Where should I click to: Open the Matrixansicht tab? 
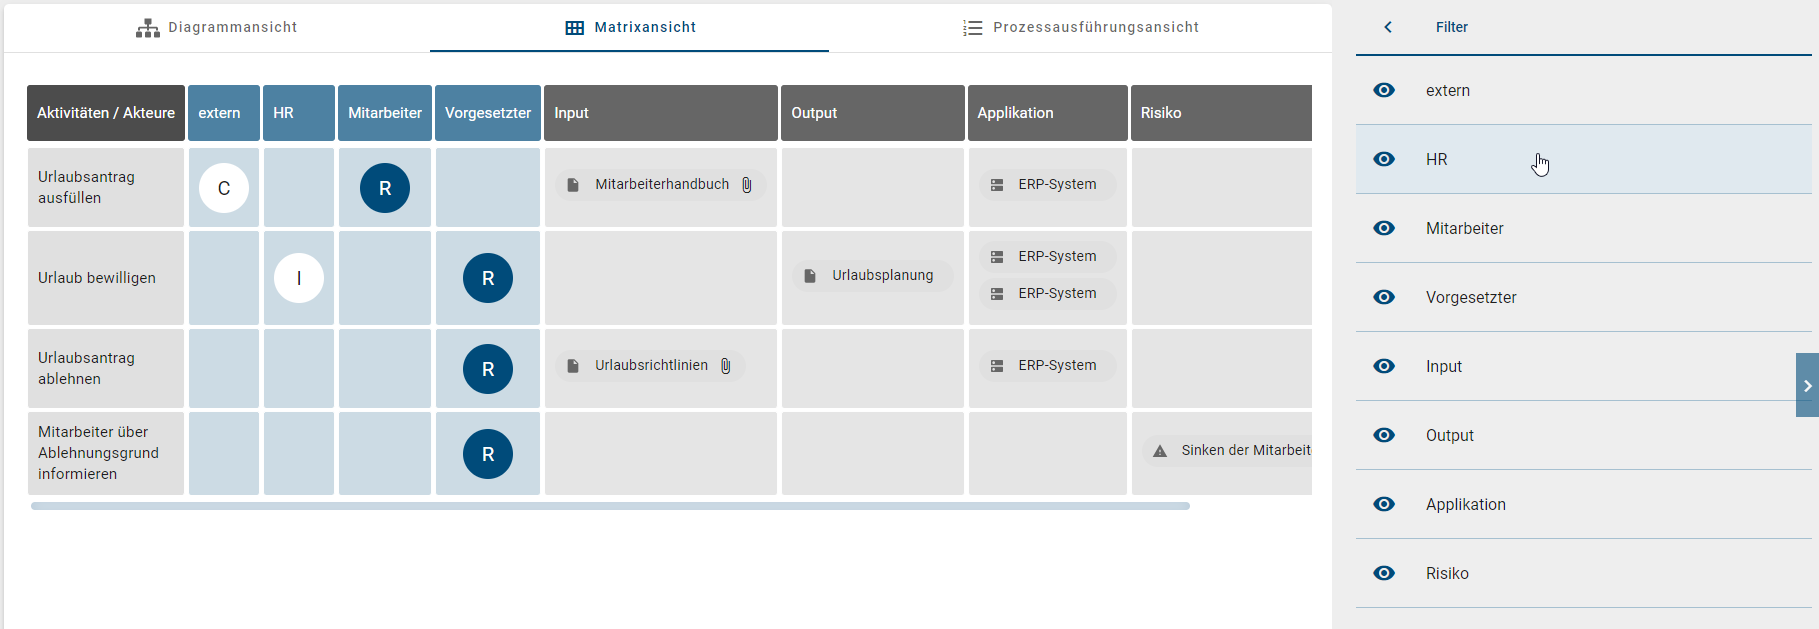(x=630, y=27)
